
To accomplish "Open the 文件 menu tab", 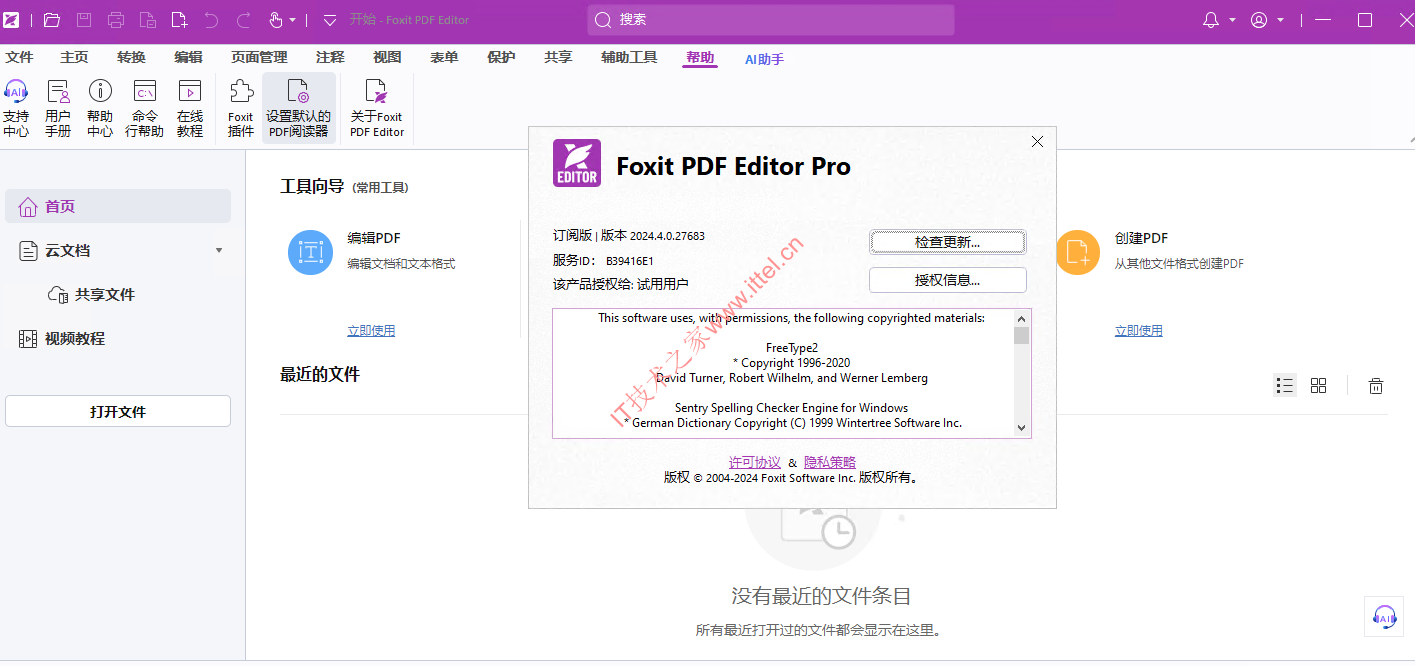I will pyautogui.click(x=19, y=58).
